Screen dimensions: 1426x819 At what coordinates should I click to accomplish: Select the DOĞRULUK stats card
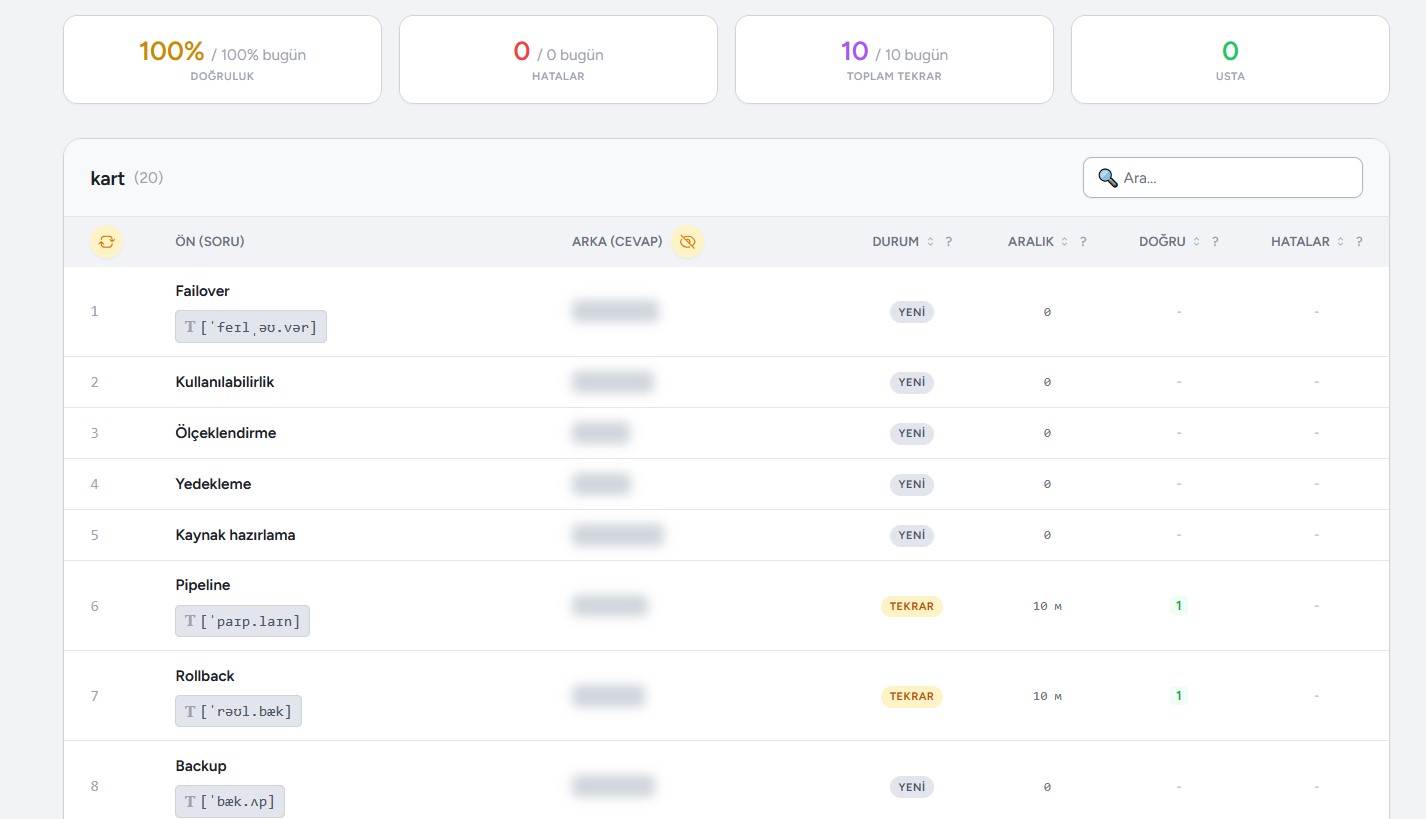click(222, 59)
